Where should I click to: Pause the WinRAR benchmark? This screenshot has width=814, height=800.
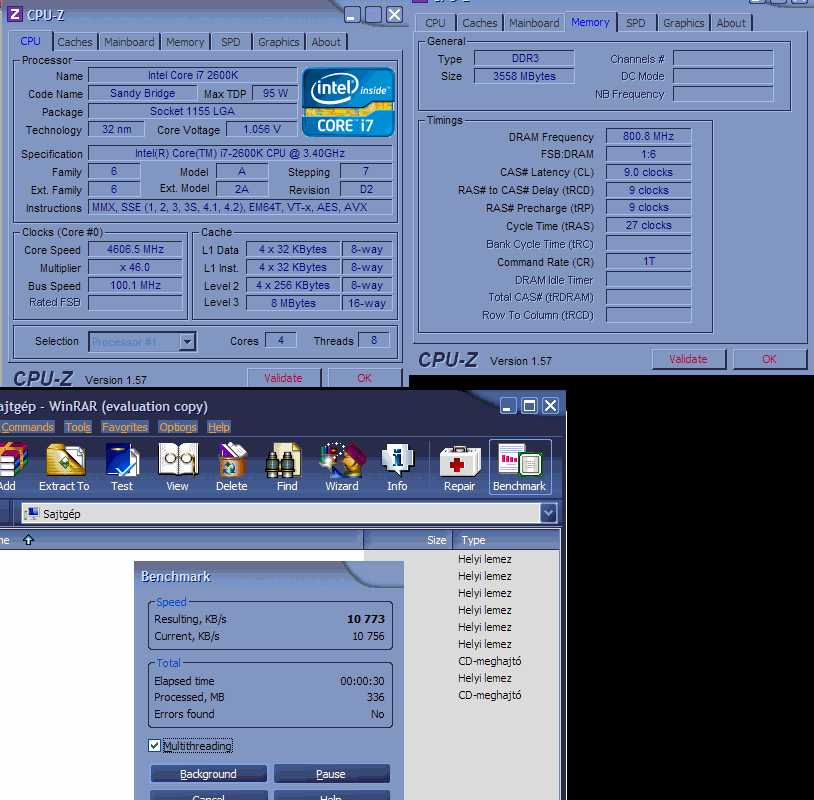coord(331,774)
